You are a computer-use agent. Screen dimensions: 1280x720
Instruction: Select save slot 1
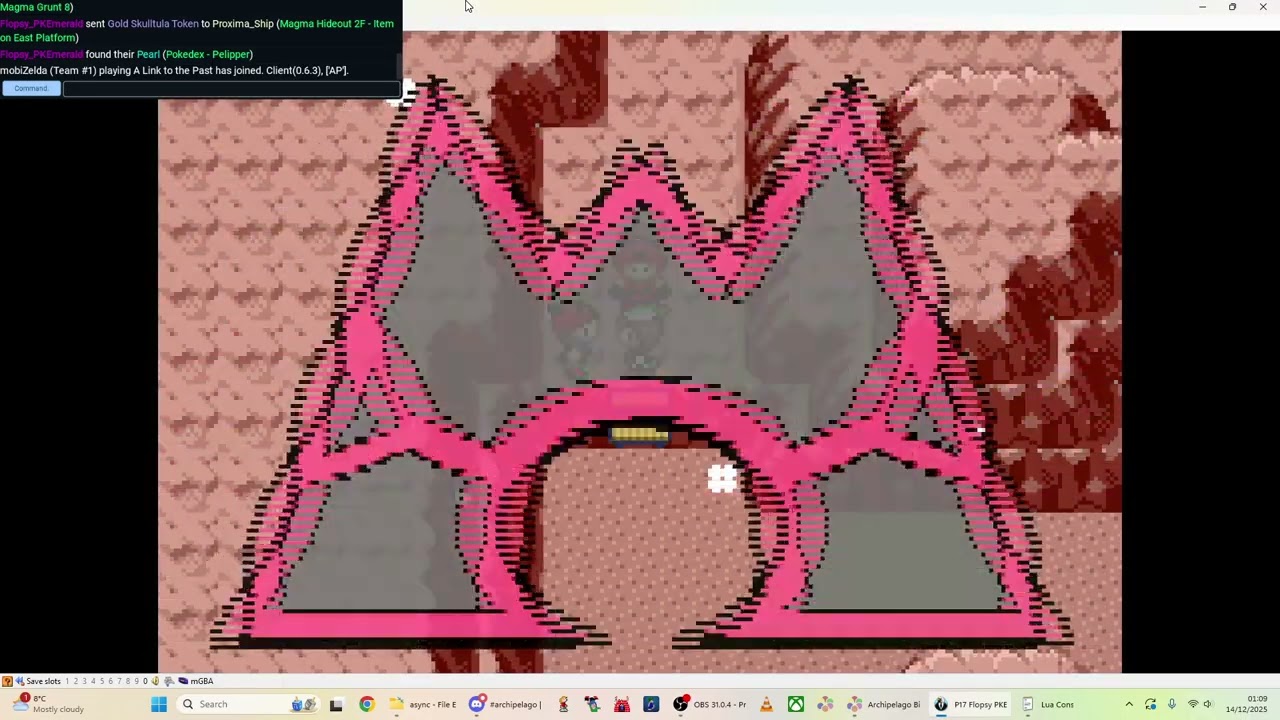[67, 681]
